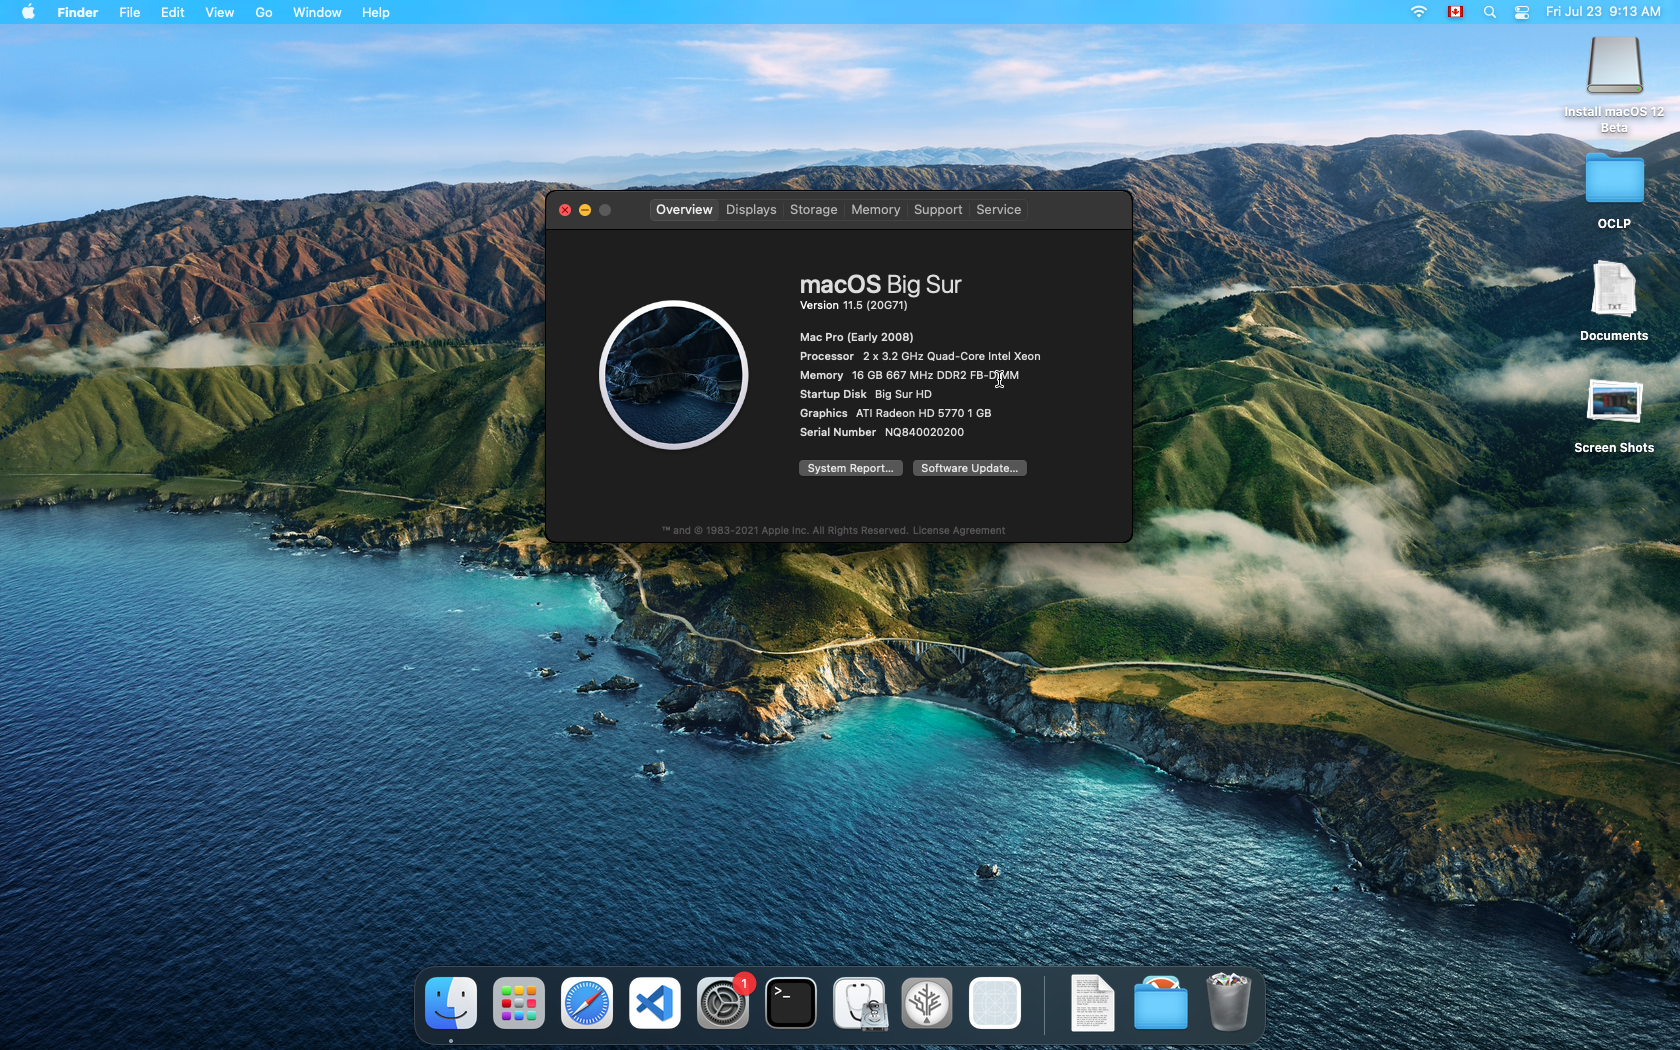This screenshot has width=1680, height=1050.
Task: Open the Canadian flag input menu
Action: (1455, 12)
